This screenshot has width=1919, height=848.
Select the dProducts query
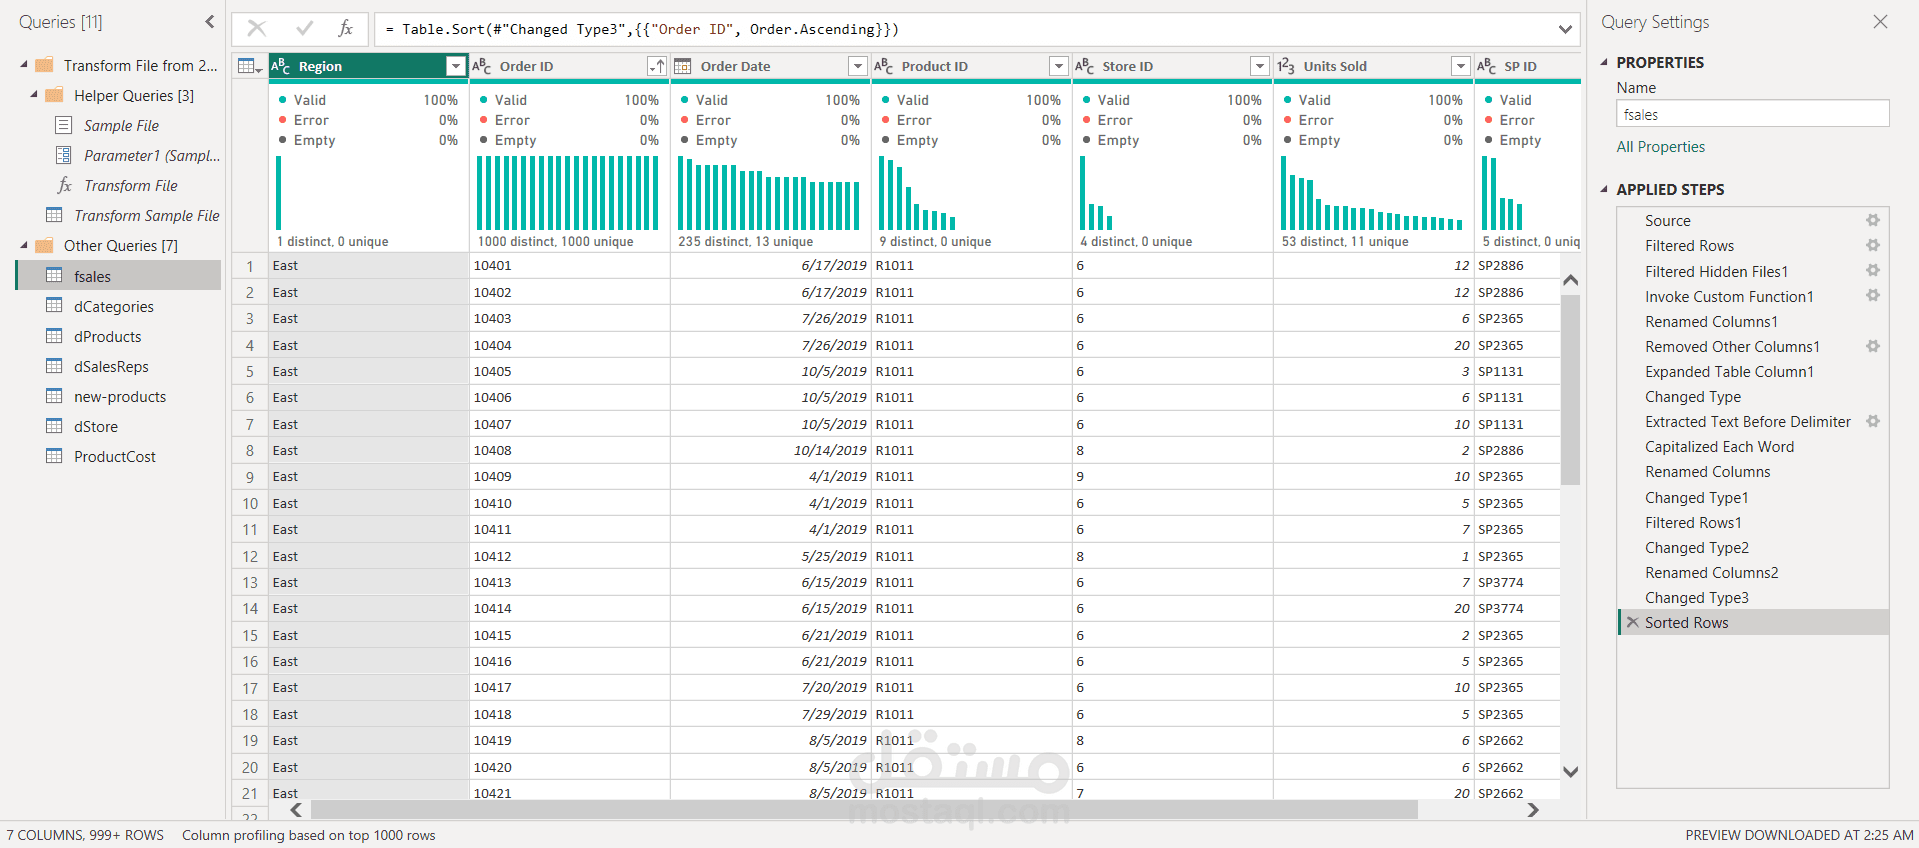click(107, 337)
